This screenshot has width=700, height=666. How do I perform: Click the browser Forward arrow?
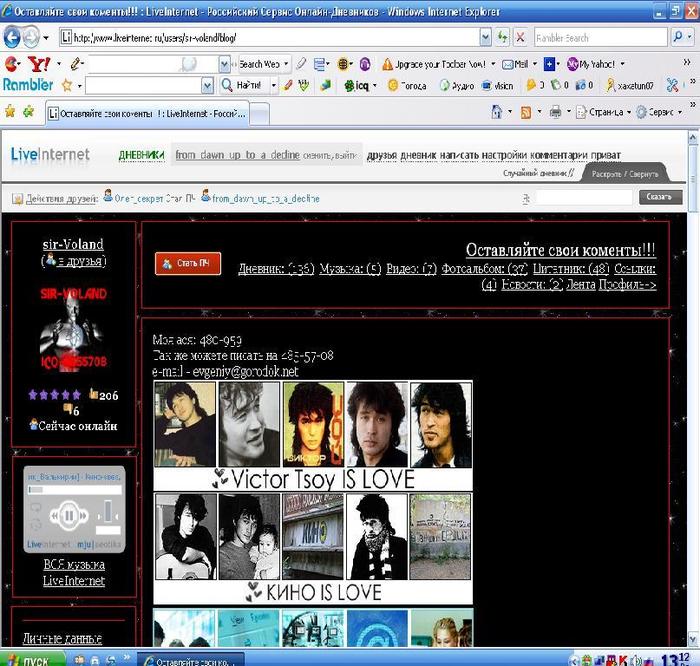pos(31,37)
